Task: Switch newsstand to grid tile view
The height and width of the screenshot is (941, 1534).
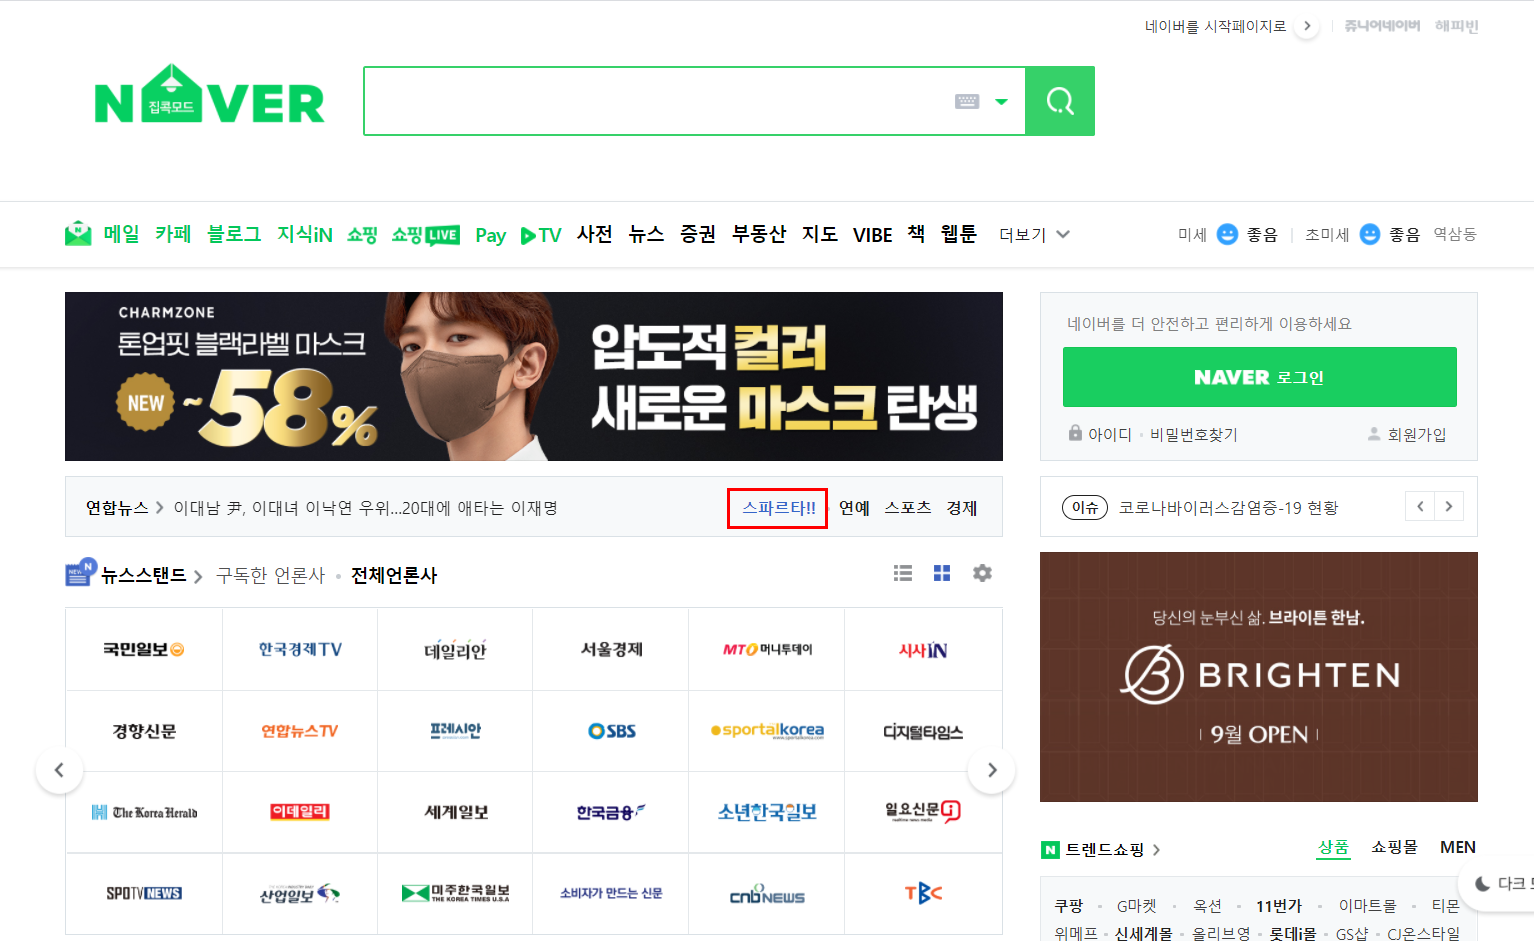Action: 942,573
